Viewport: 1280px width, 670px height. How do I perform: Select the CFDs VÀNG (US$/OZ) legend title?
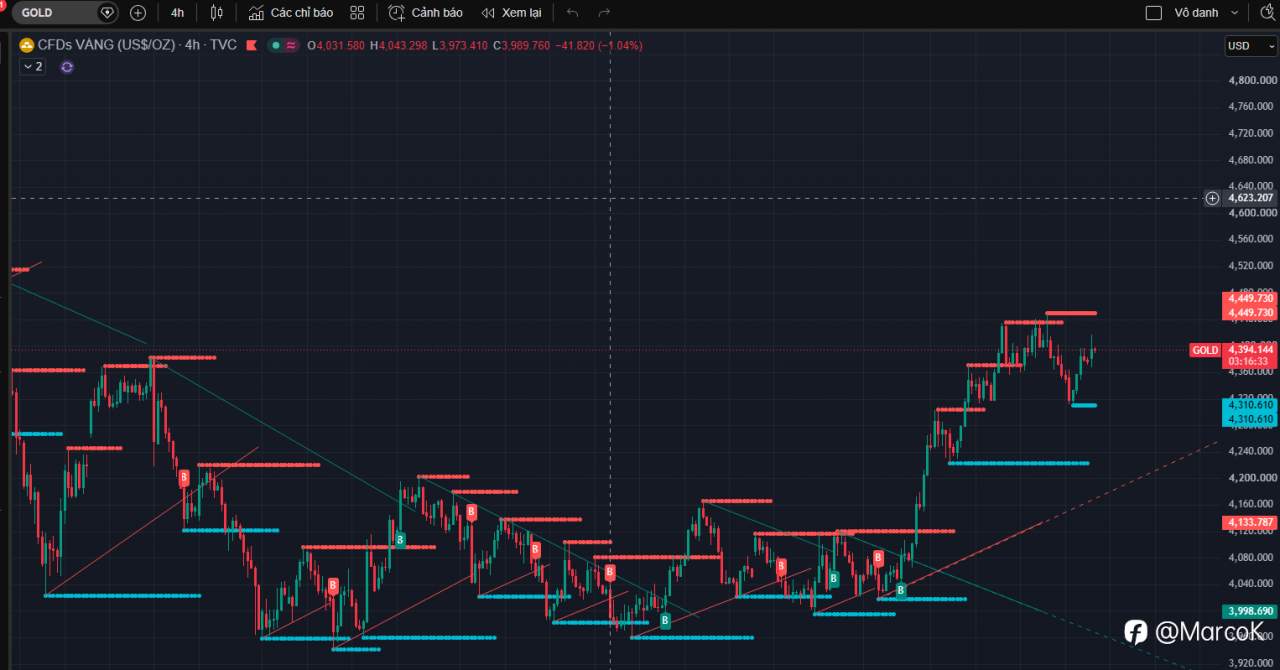tap(107, 45)
